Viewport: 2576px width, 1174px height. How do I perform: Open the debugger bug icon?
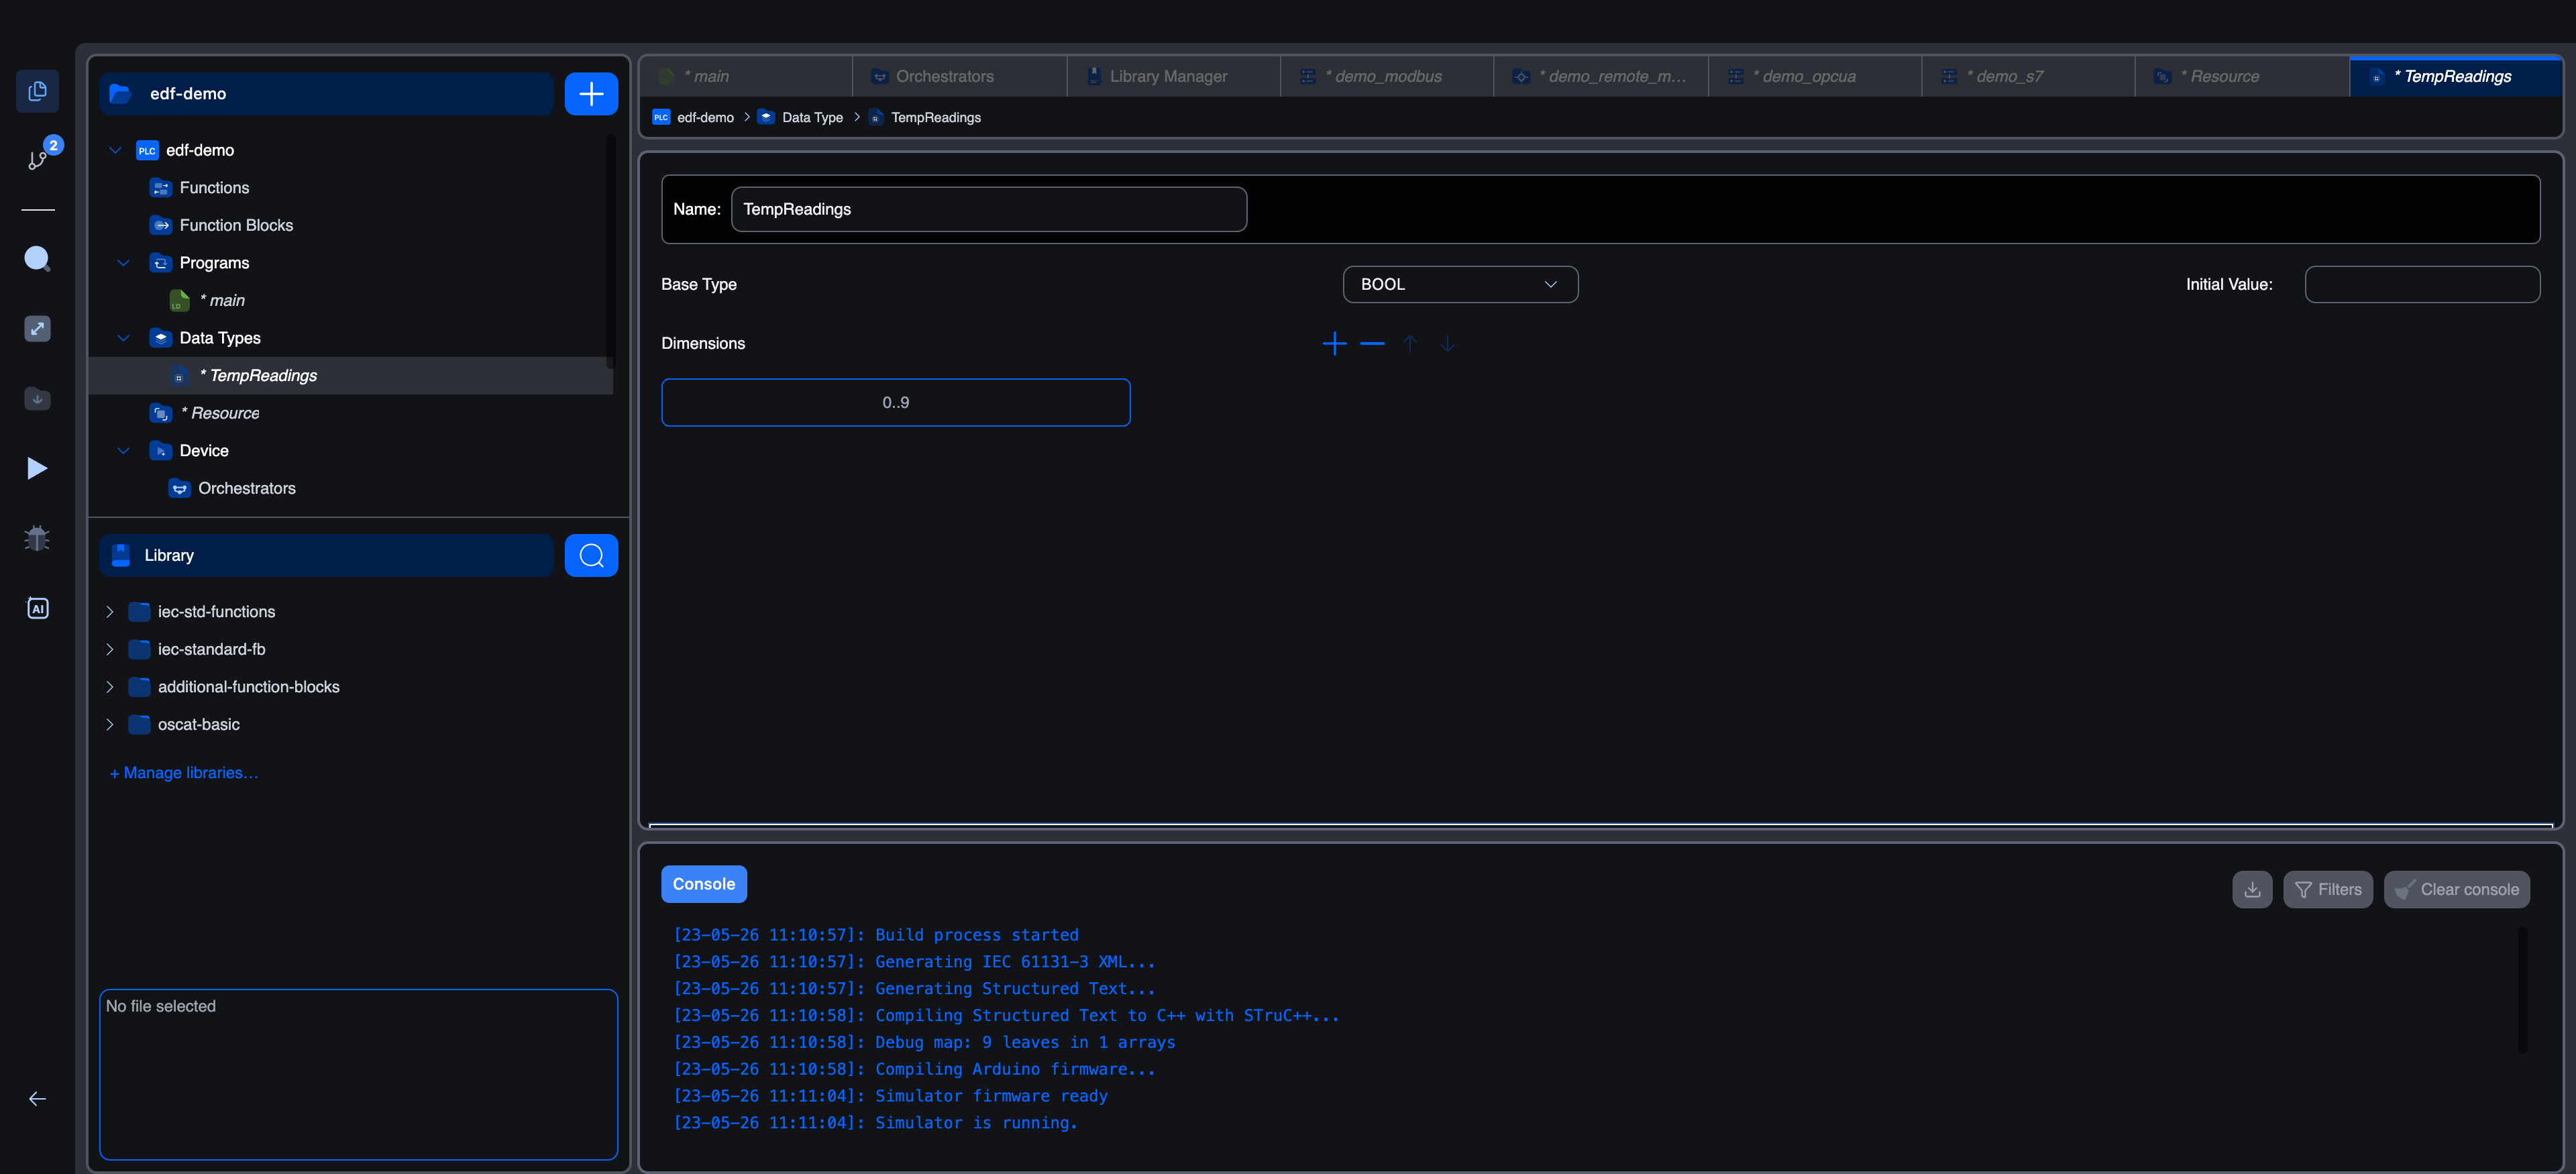(x=37, y=538)
